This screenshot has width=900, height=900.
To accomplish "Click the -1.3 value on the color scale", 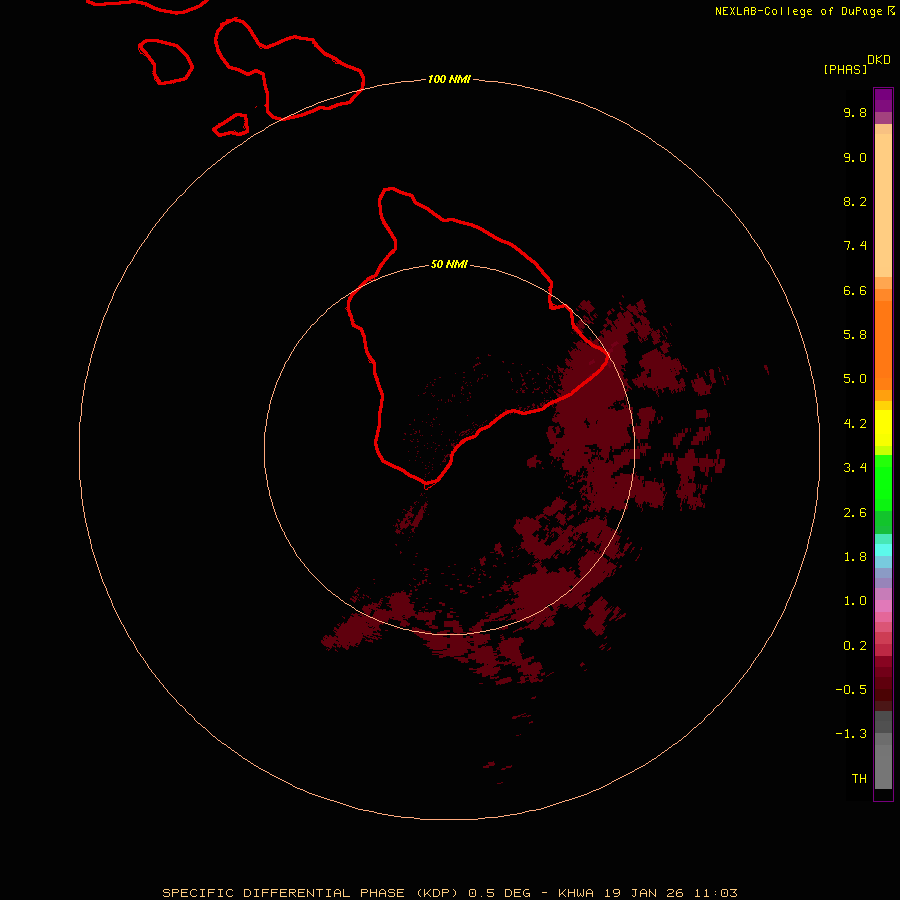I will pos(851,734).
